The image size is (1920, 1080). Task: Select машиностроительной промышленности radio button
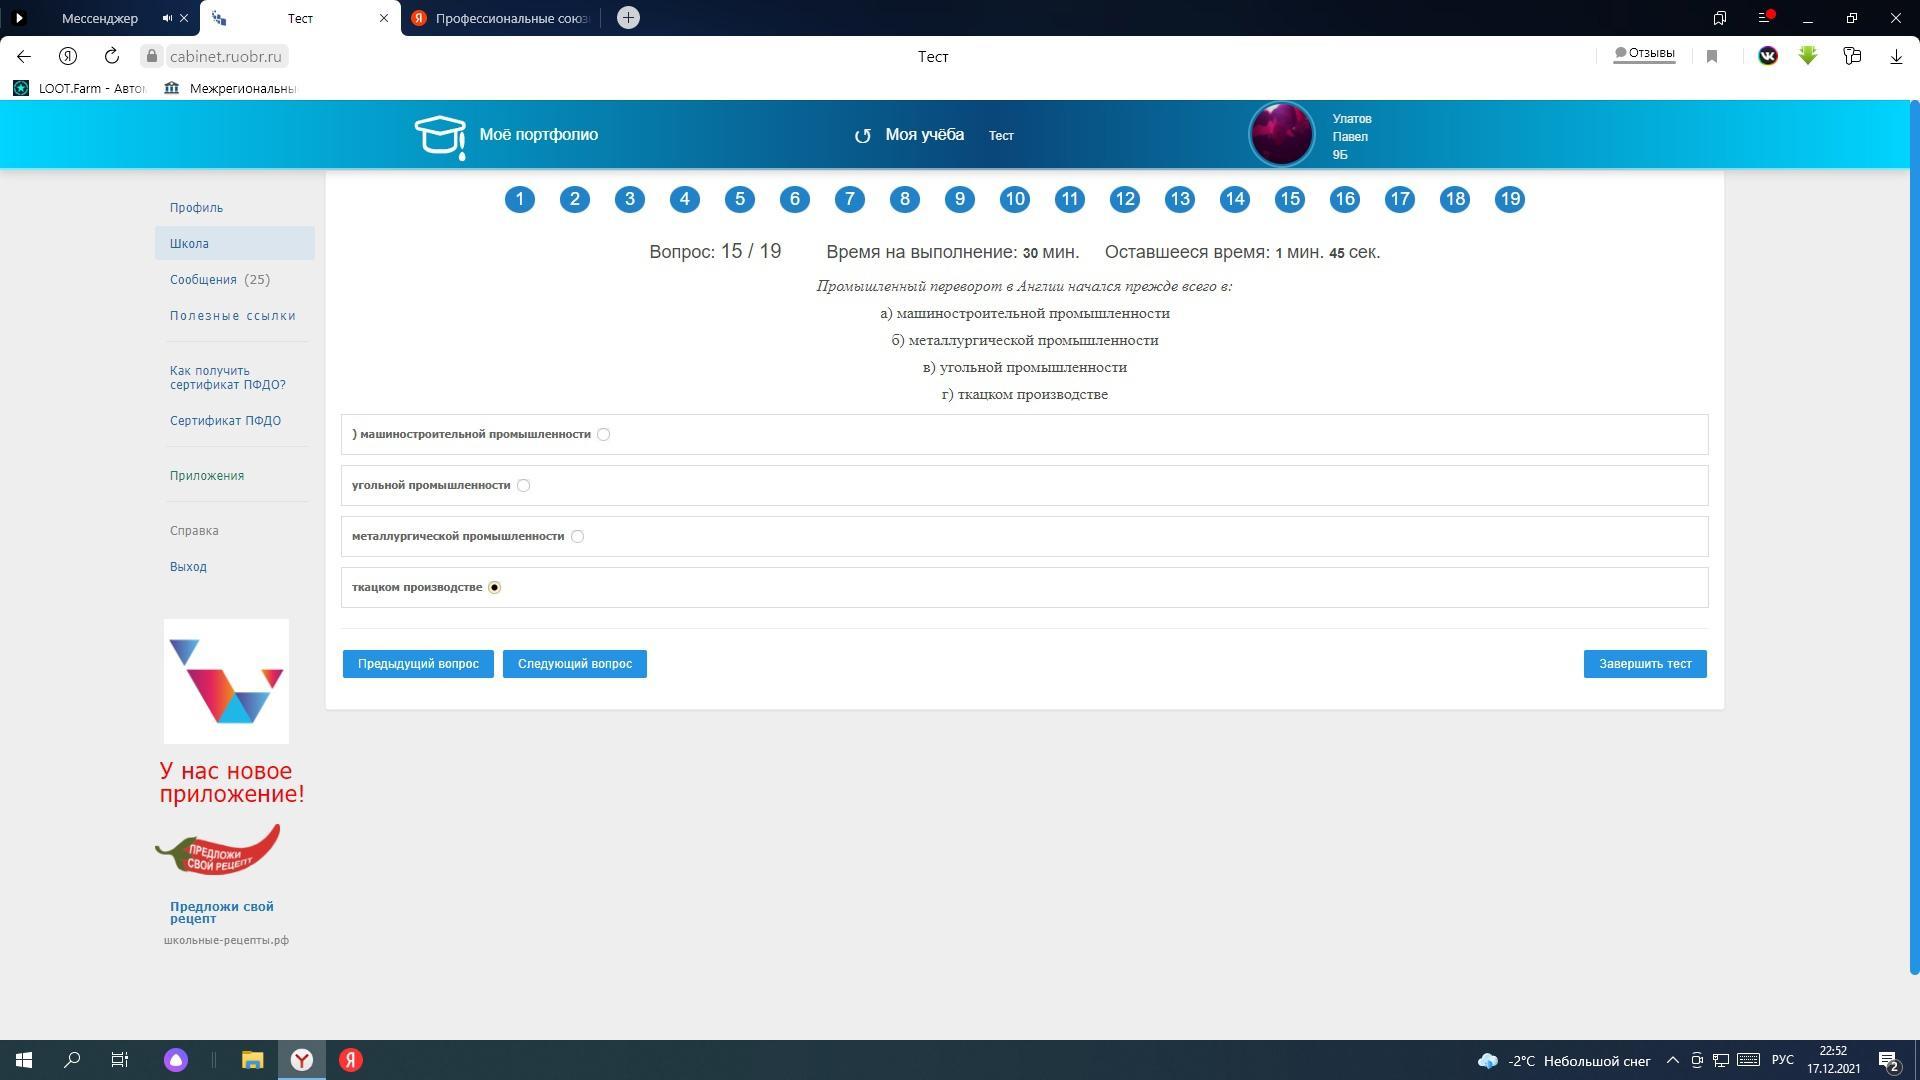603,434
